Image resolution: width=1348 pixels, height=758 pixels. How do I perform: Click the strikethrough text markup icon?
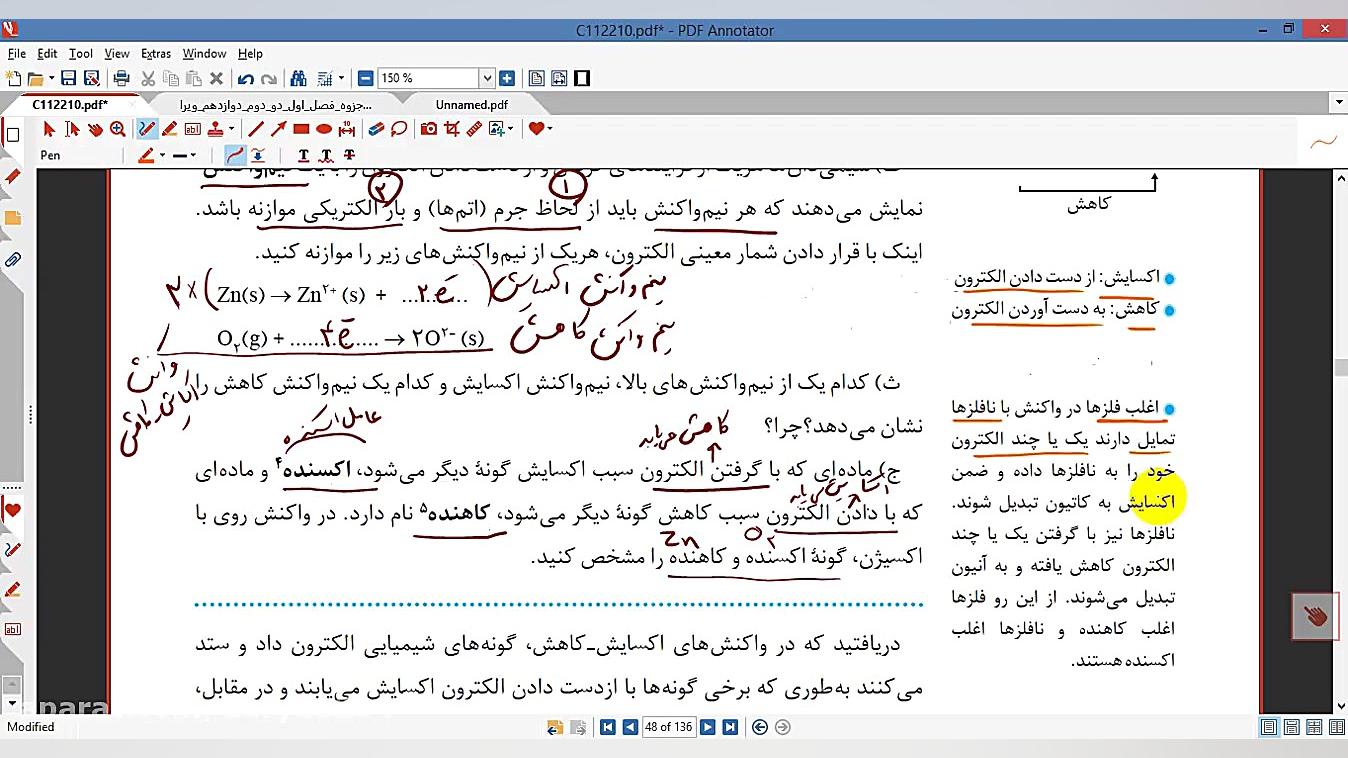pyautogui.click(x=349, y=155)
